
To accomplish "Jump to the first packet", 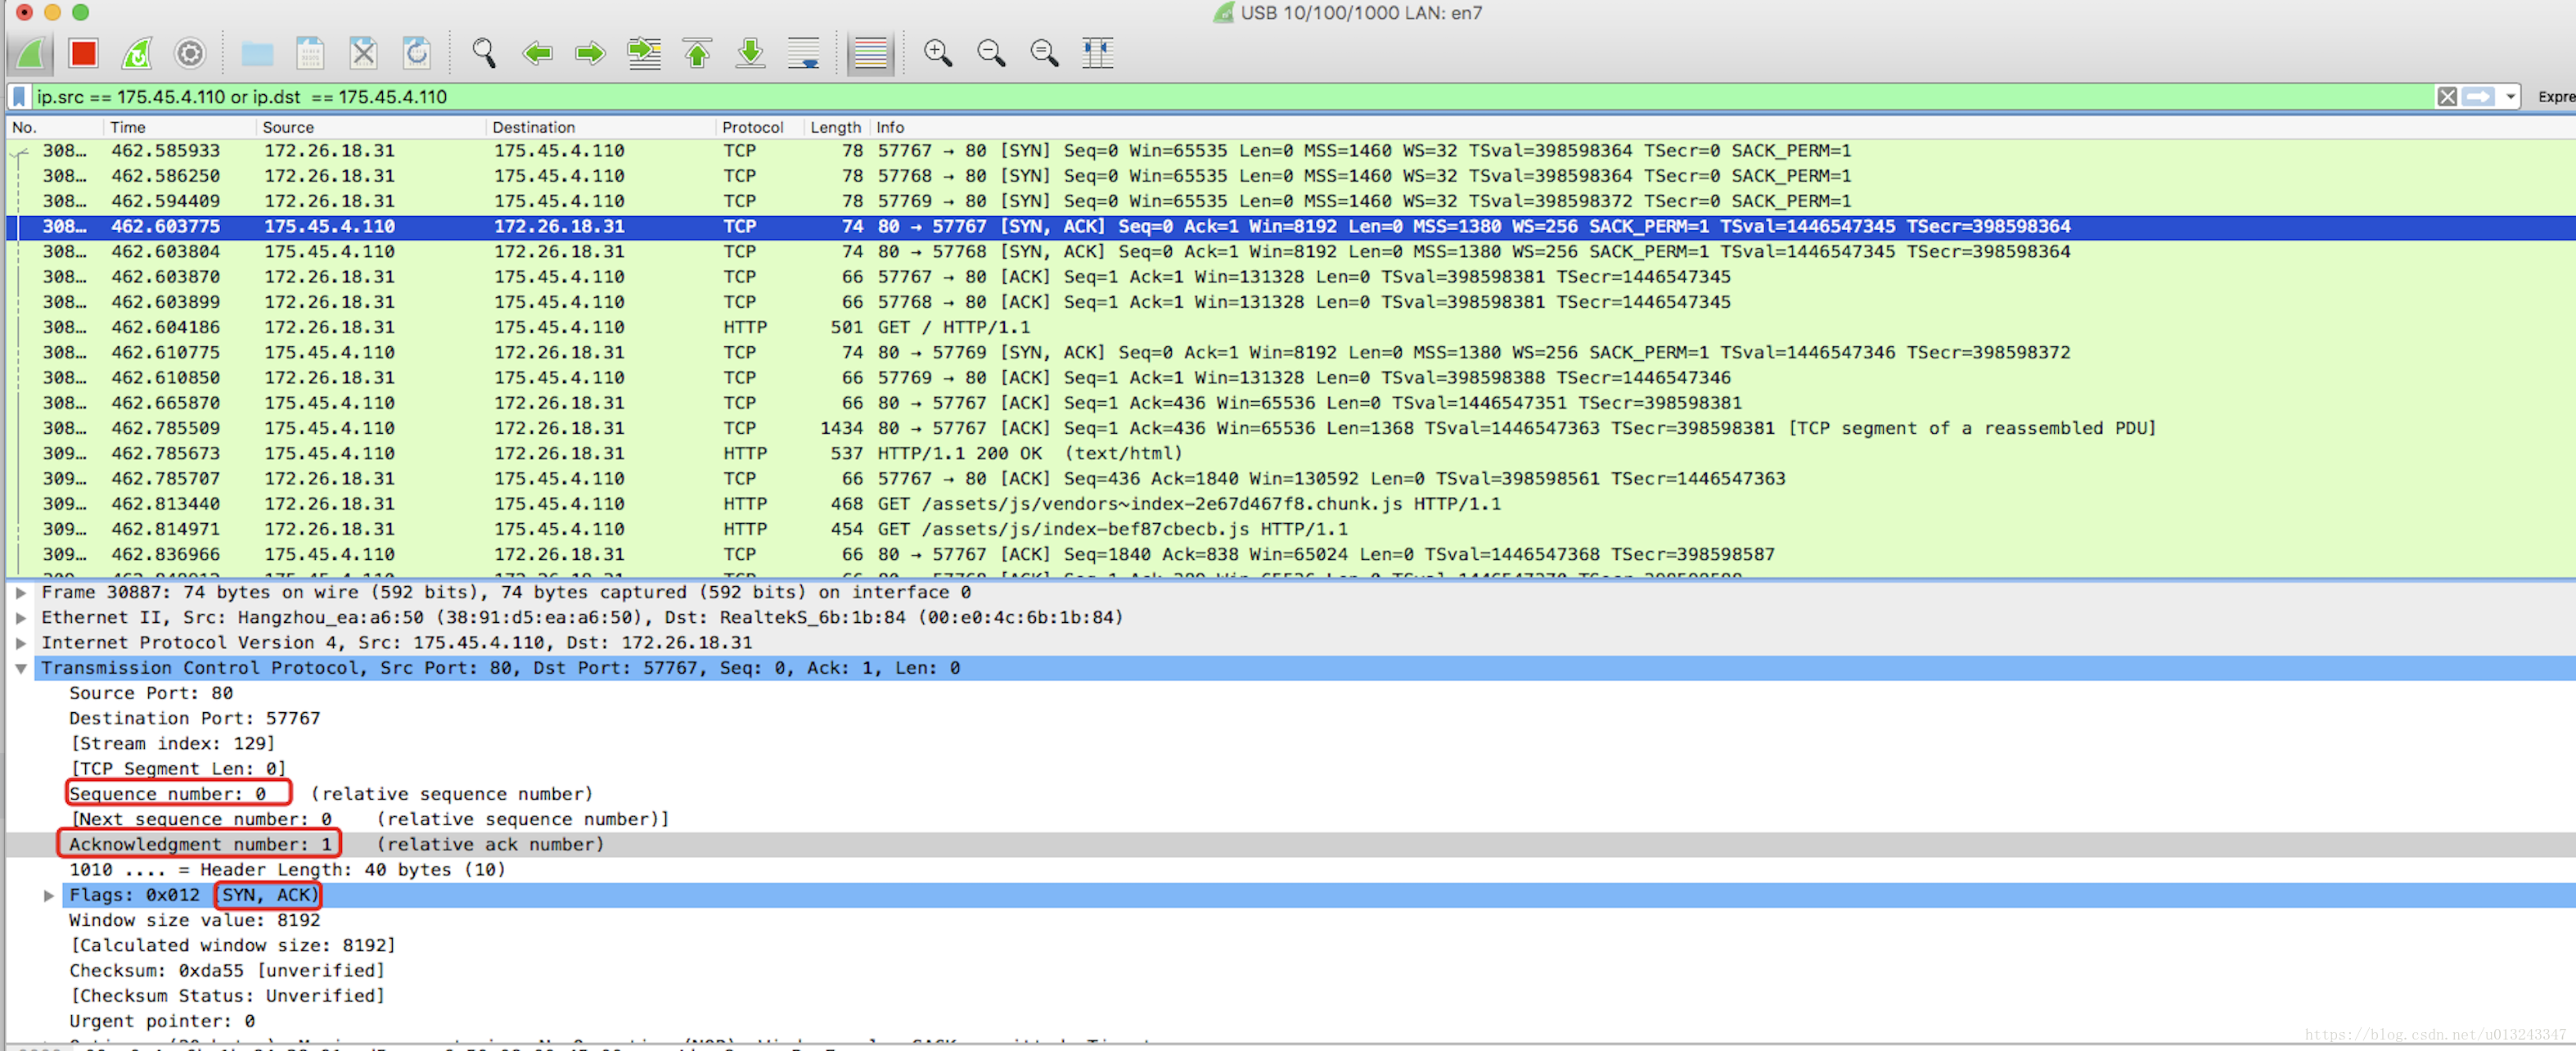I will pyautogui.click(x=697, y=53).
